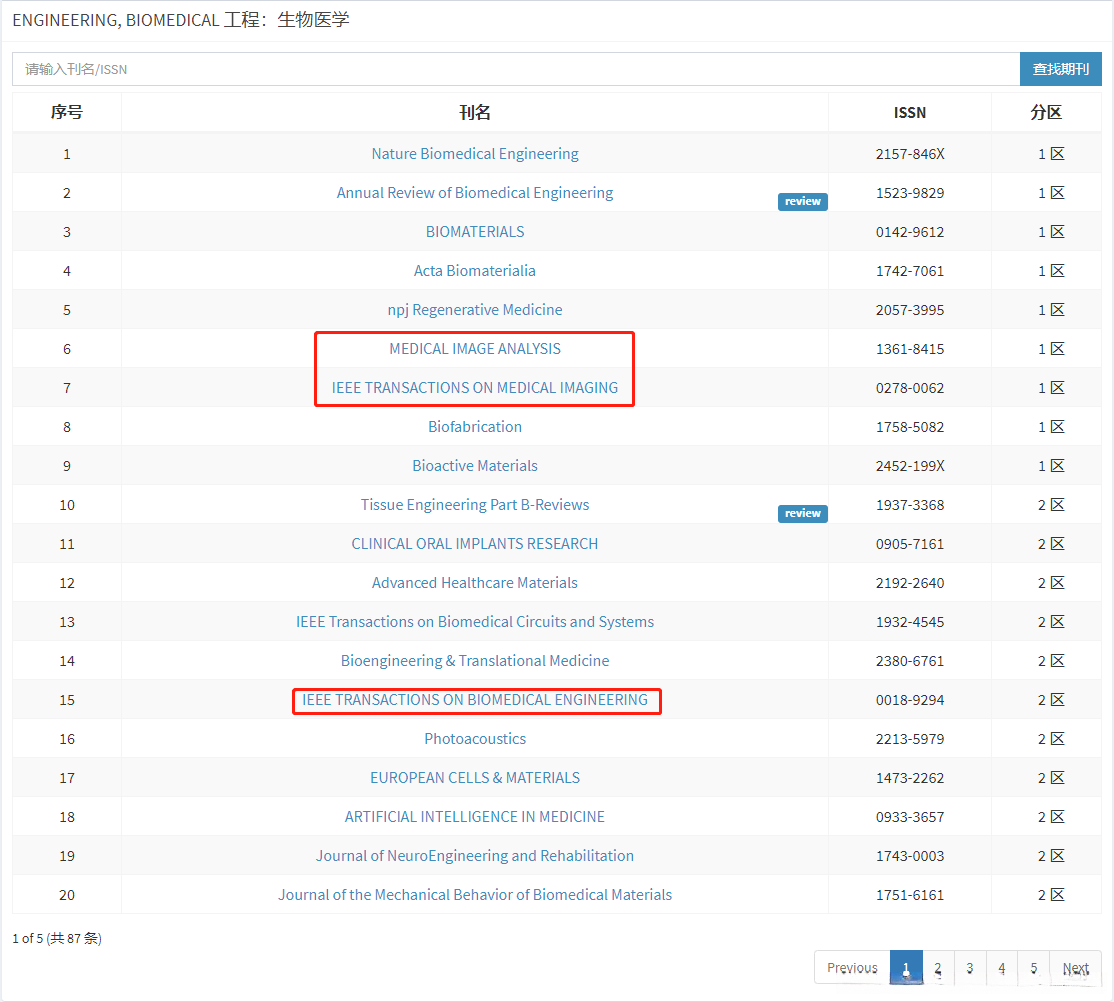This screenshot has width=1114, height=1002.
Task: Open the Nature Biomedical Engineering journal link
Action: (x=475, y=153)
